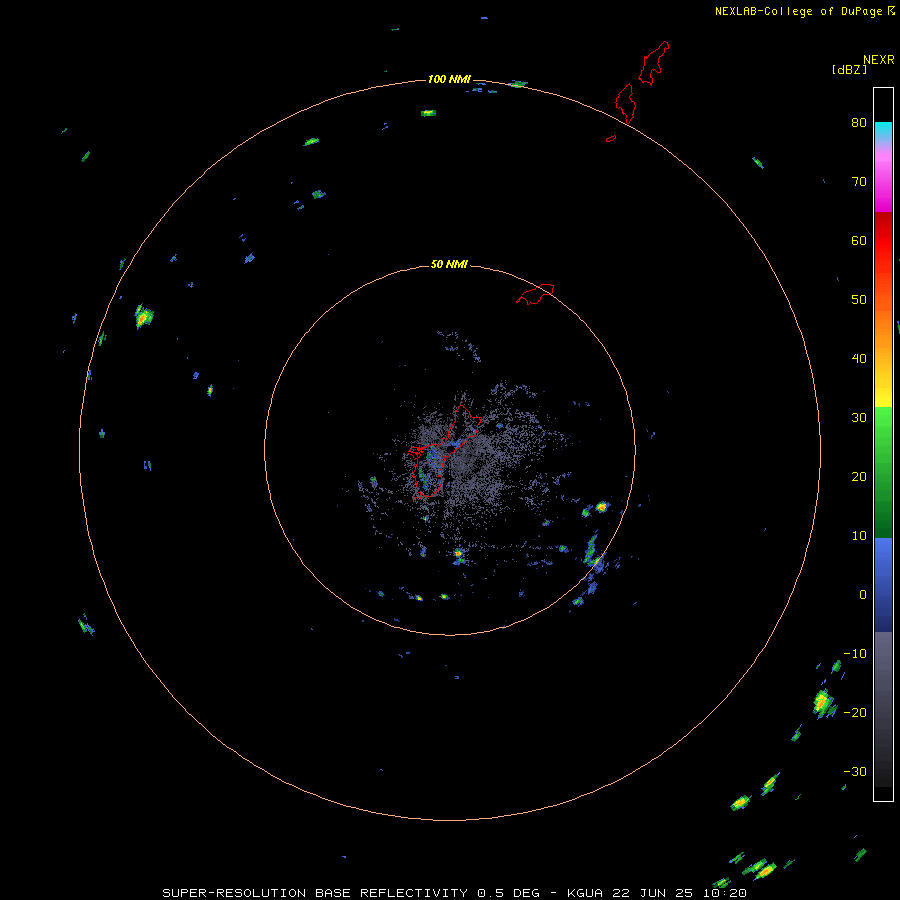Click the 20 value on the dBZ scale
Image resolution: width=900 pixels, height=900 pixels.
point(859,476)
